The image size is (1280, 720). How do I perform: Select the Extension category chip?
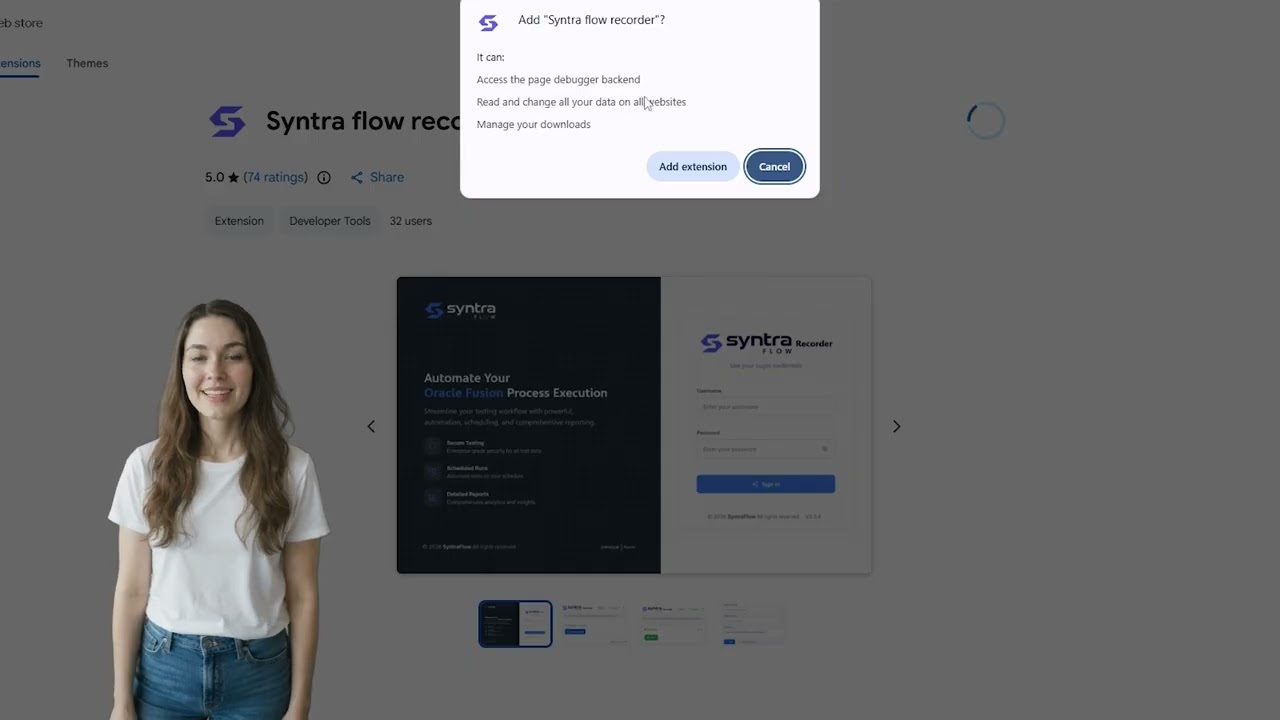click(x=239, y=221)
